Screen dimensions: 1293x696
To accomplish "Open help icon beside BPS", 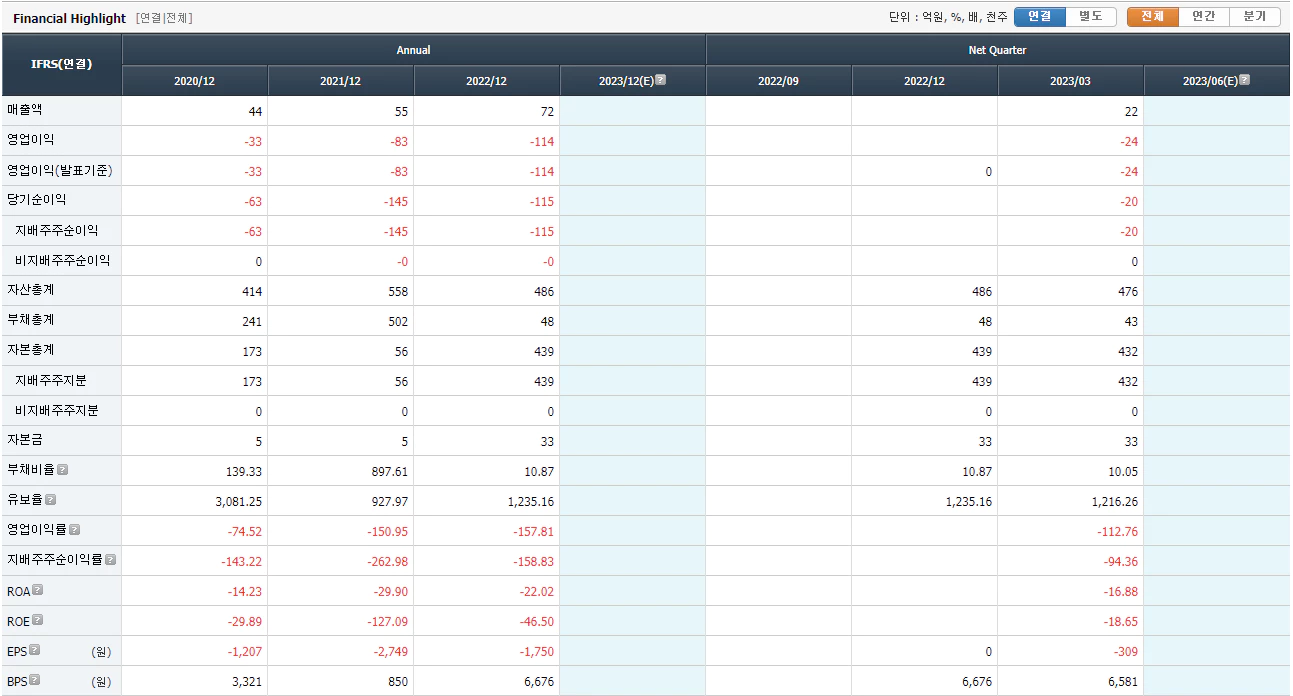I will tap(35, 680).
